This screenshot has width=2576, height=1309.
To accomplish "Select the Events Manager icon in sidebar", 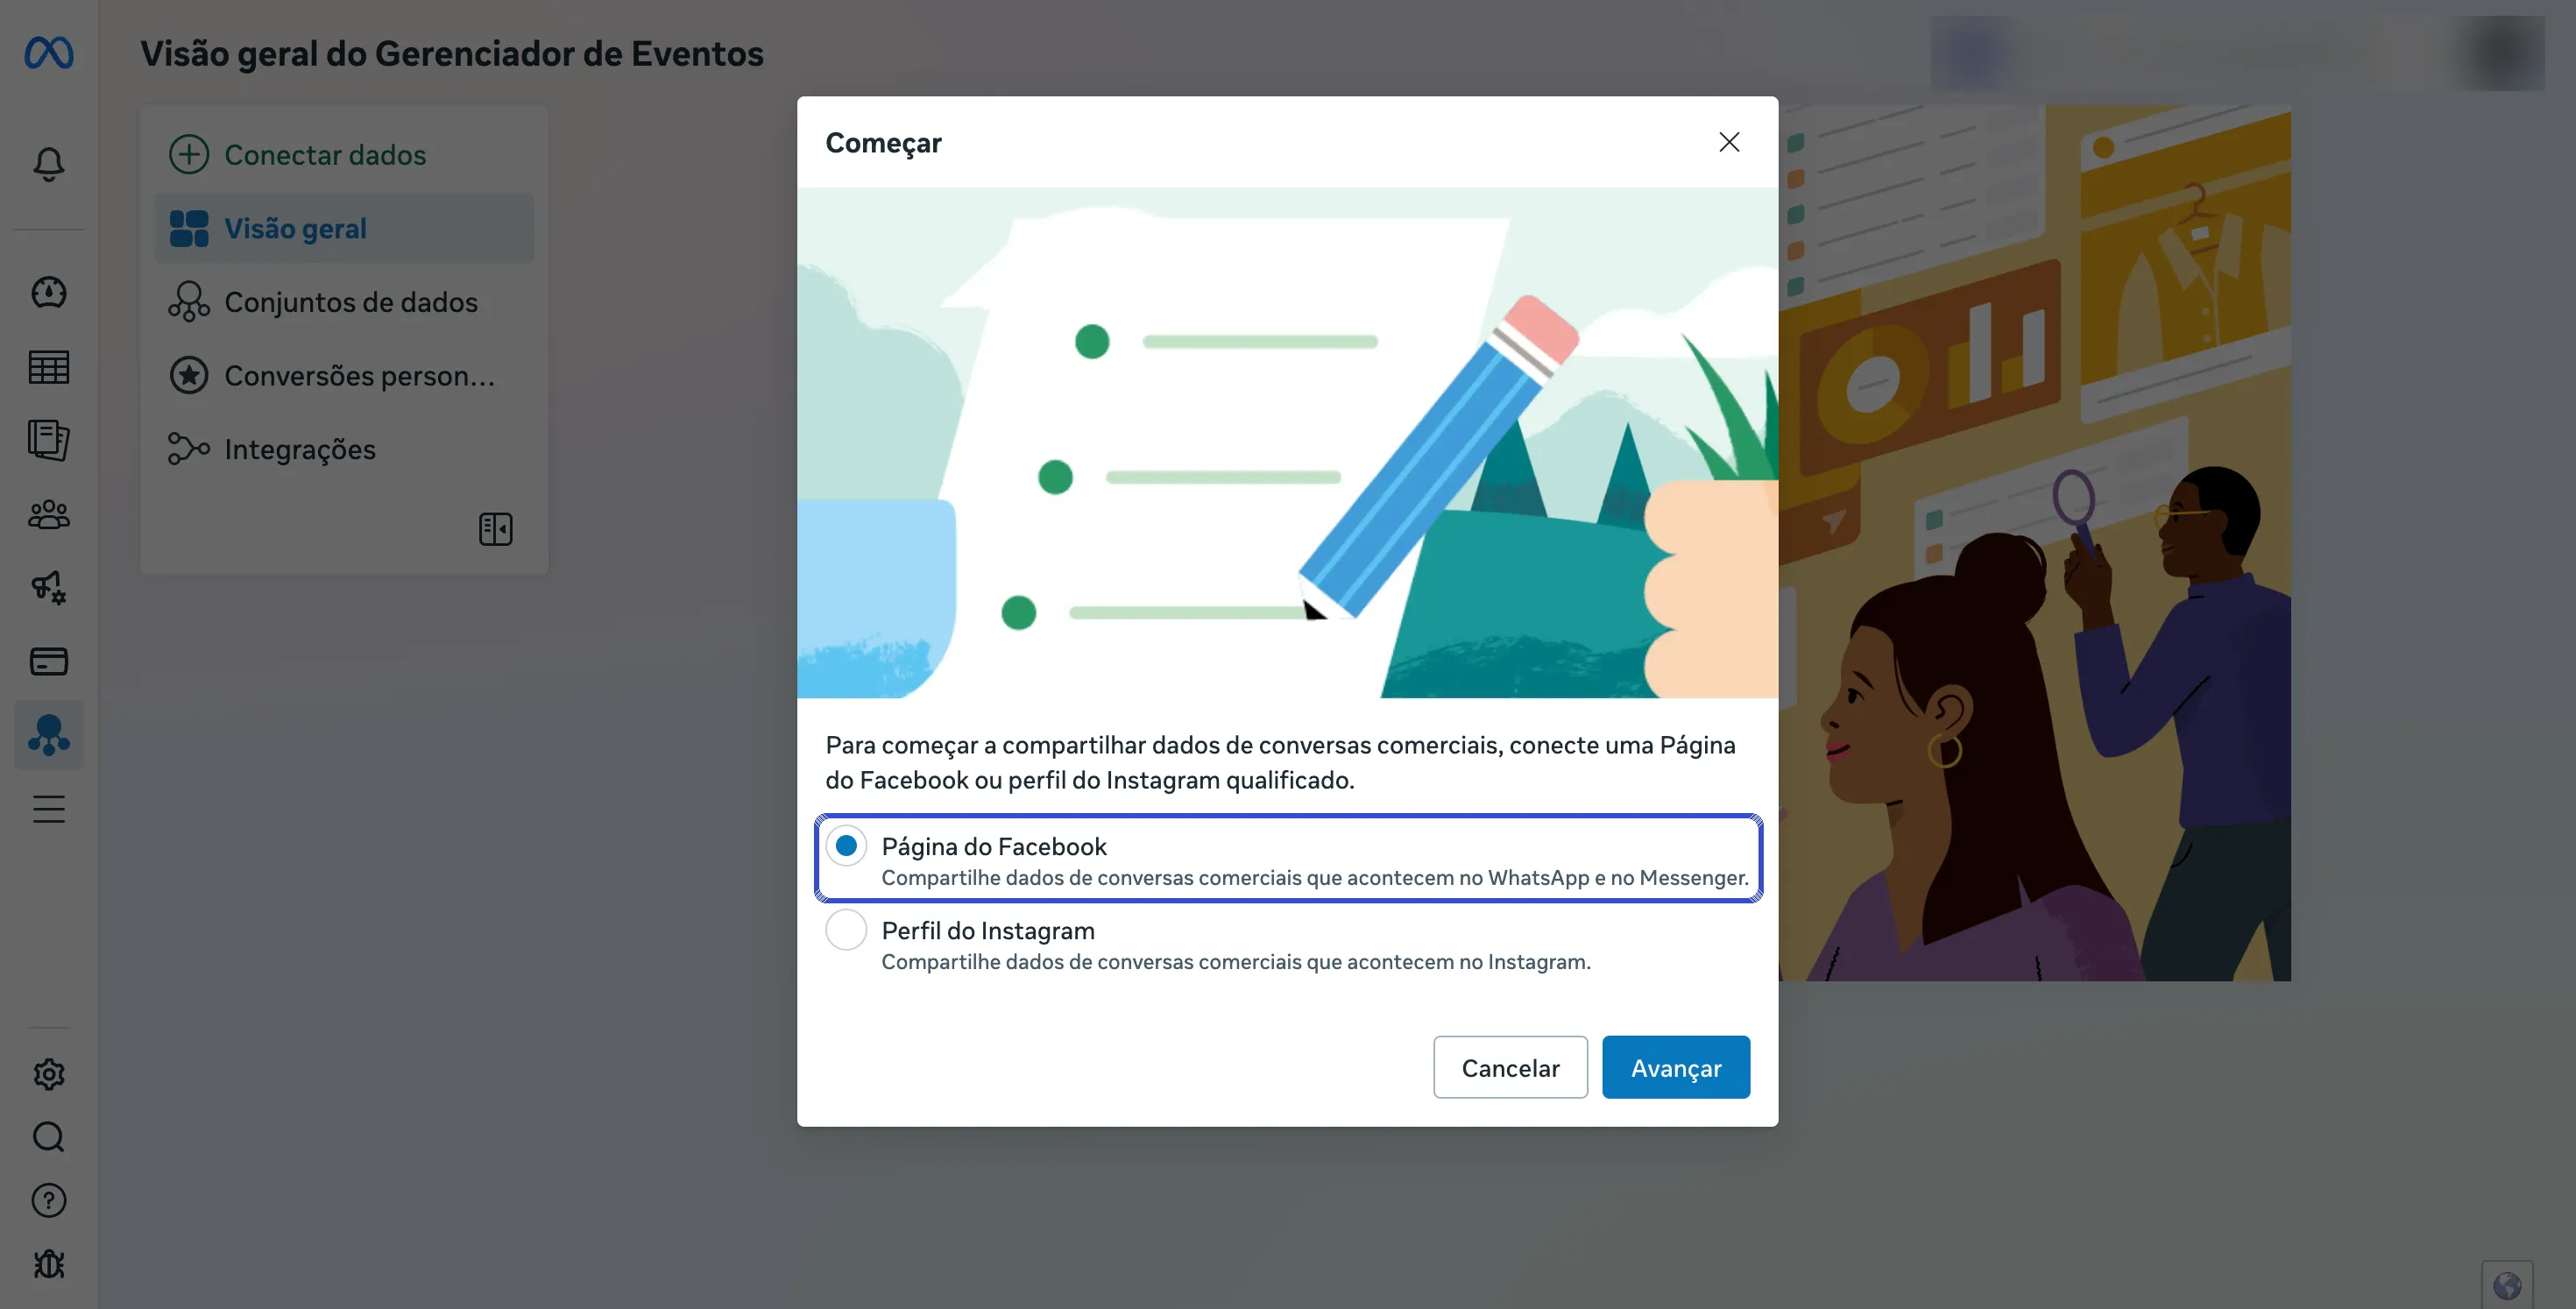I will 49,735.
